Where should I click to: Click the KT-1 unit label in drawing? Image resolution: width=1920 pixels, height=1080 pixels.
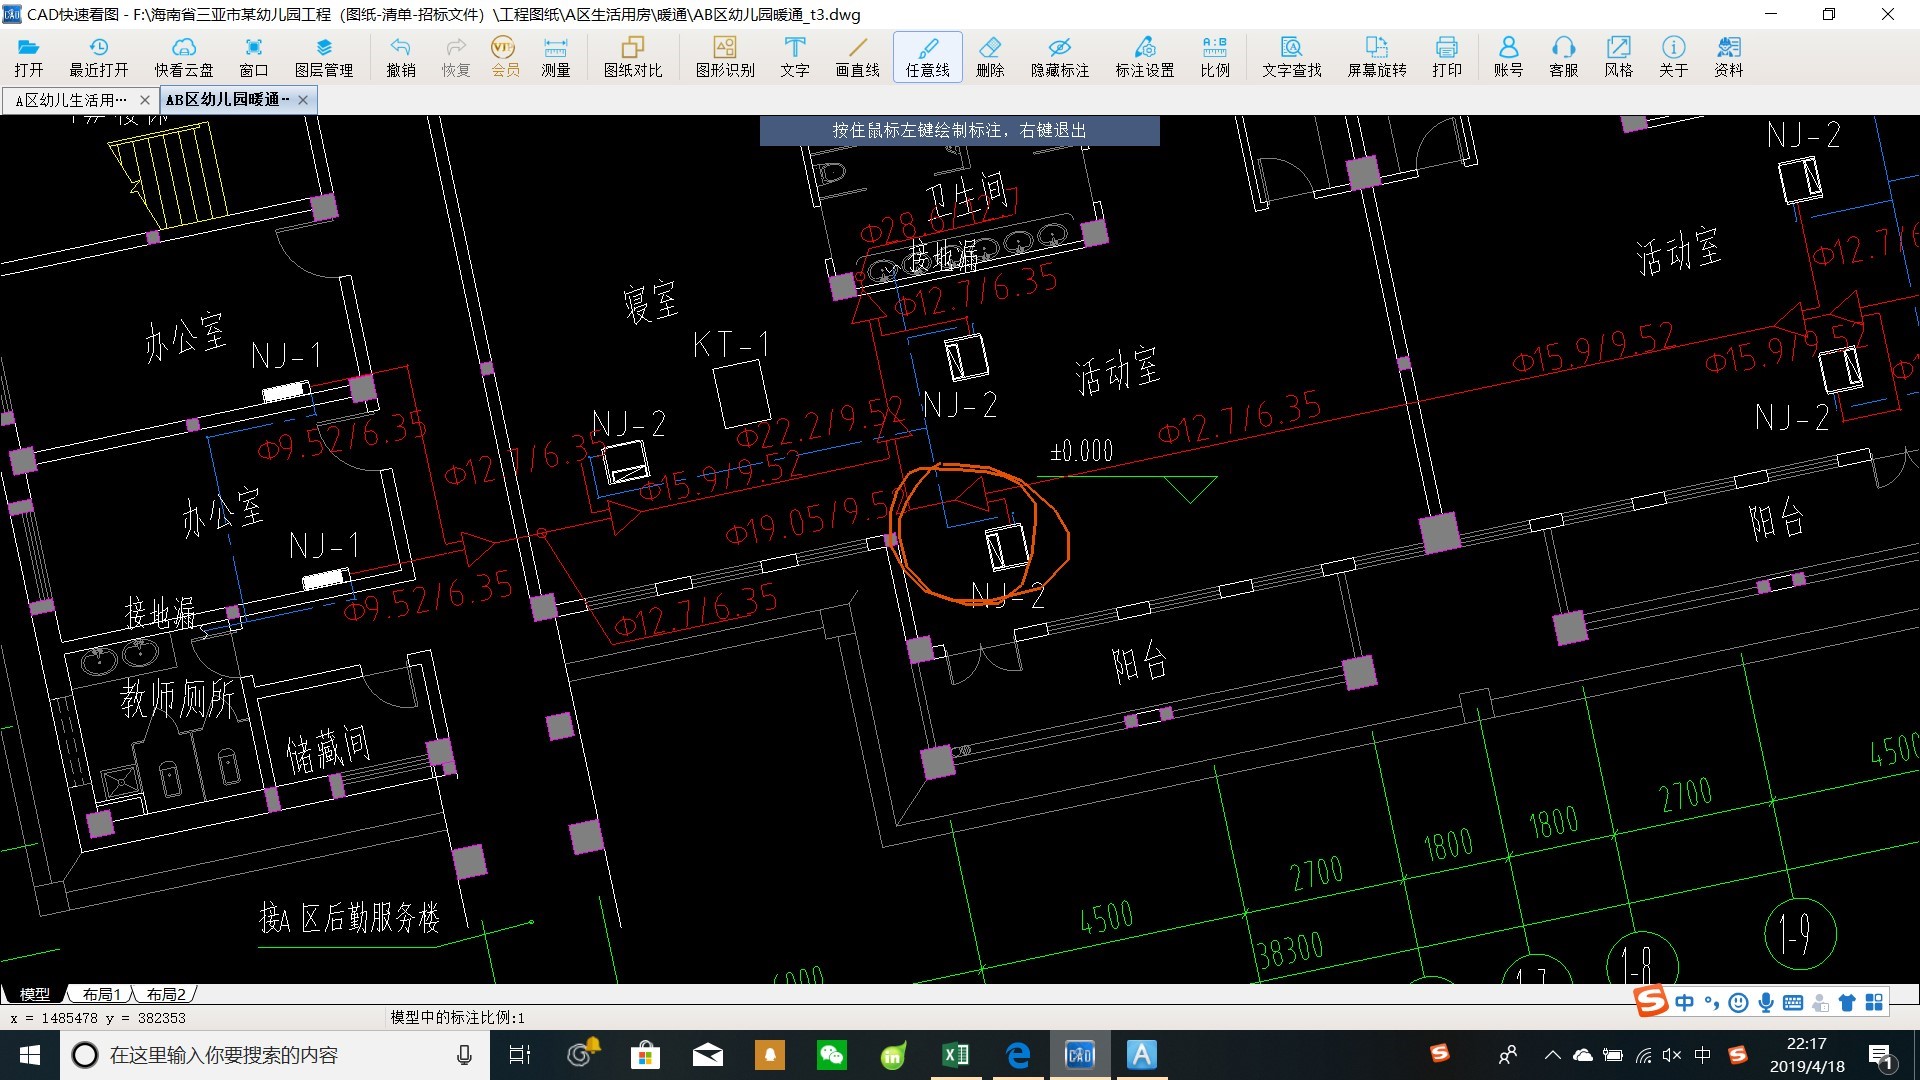[x=731, y=345]
